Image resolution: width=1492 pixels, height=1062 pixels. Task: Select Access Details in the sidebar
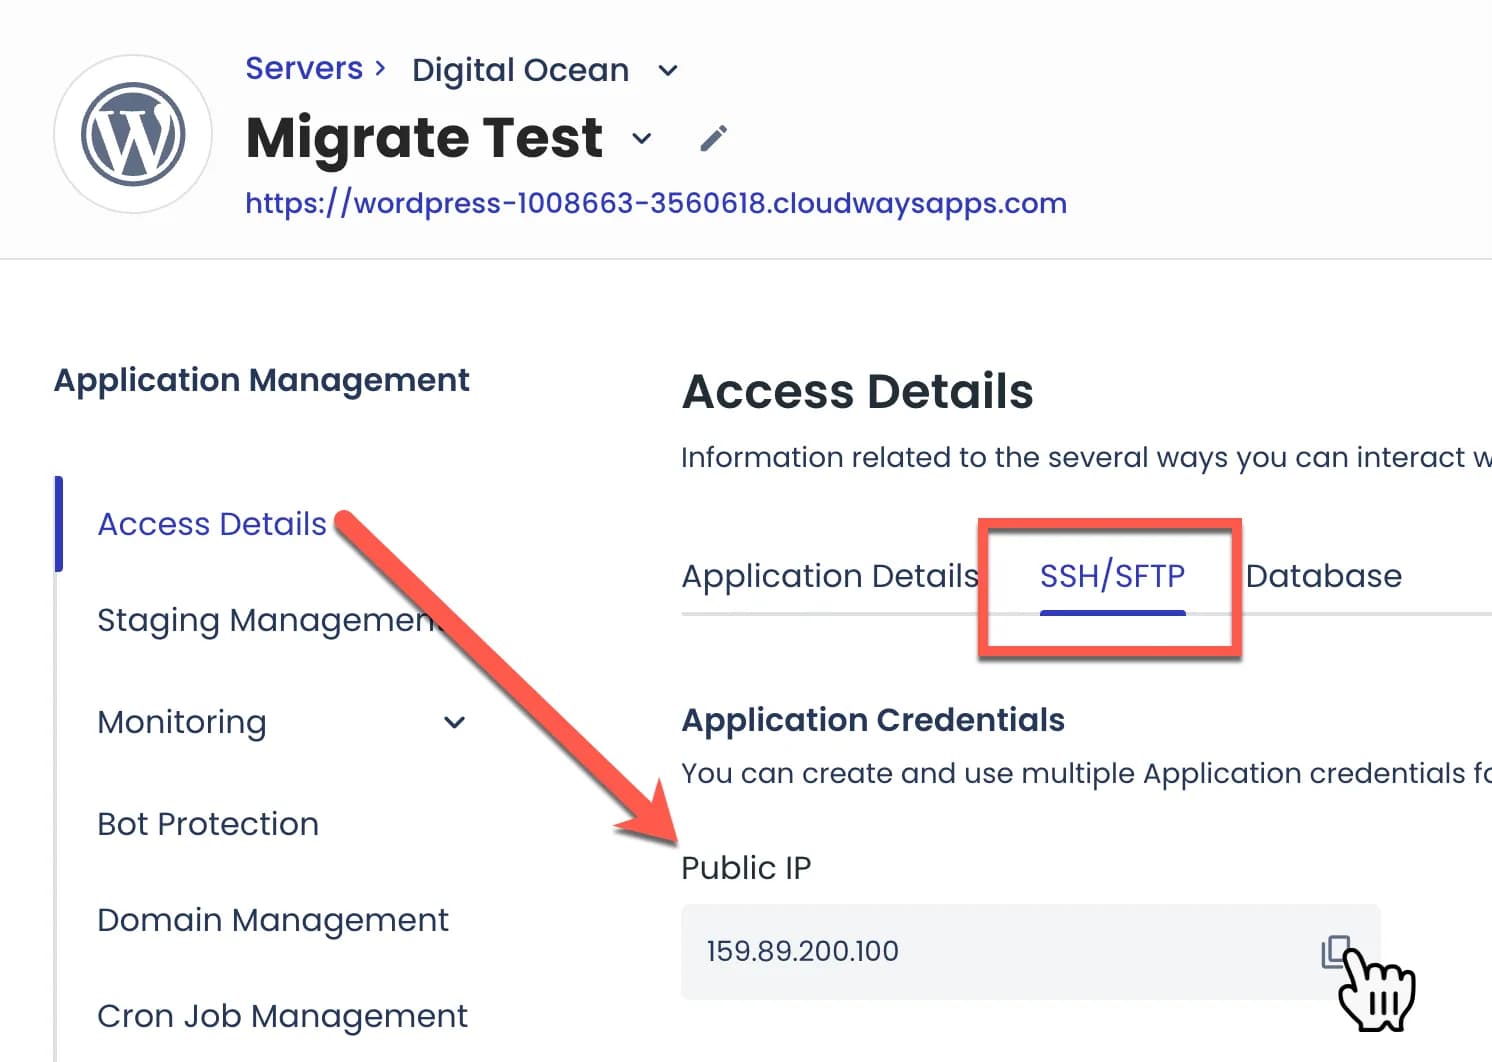click(212, 524)
